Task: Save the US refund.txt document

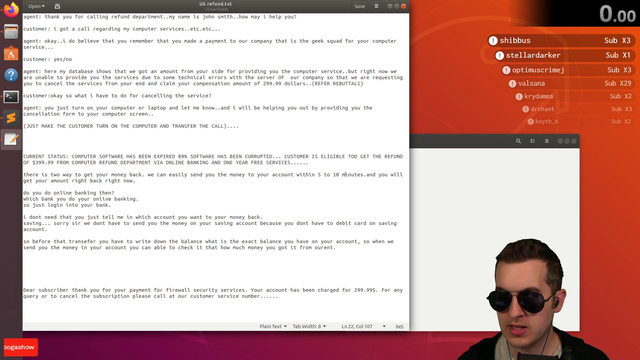Action: (360, 6)
